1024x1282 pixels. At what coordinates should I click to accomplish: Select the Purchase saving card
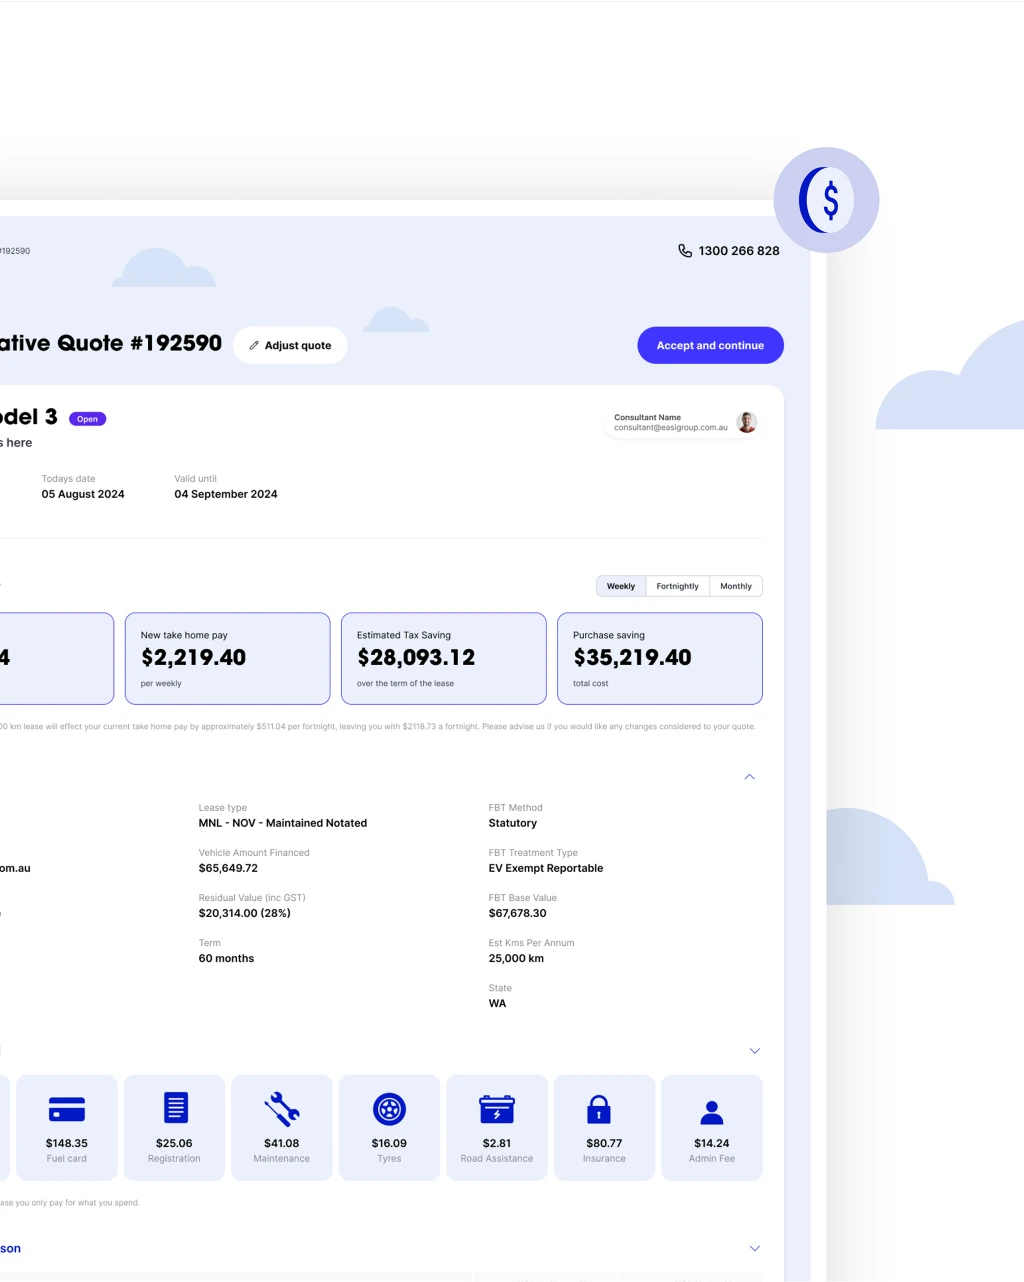(x=660, y=658)
